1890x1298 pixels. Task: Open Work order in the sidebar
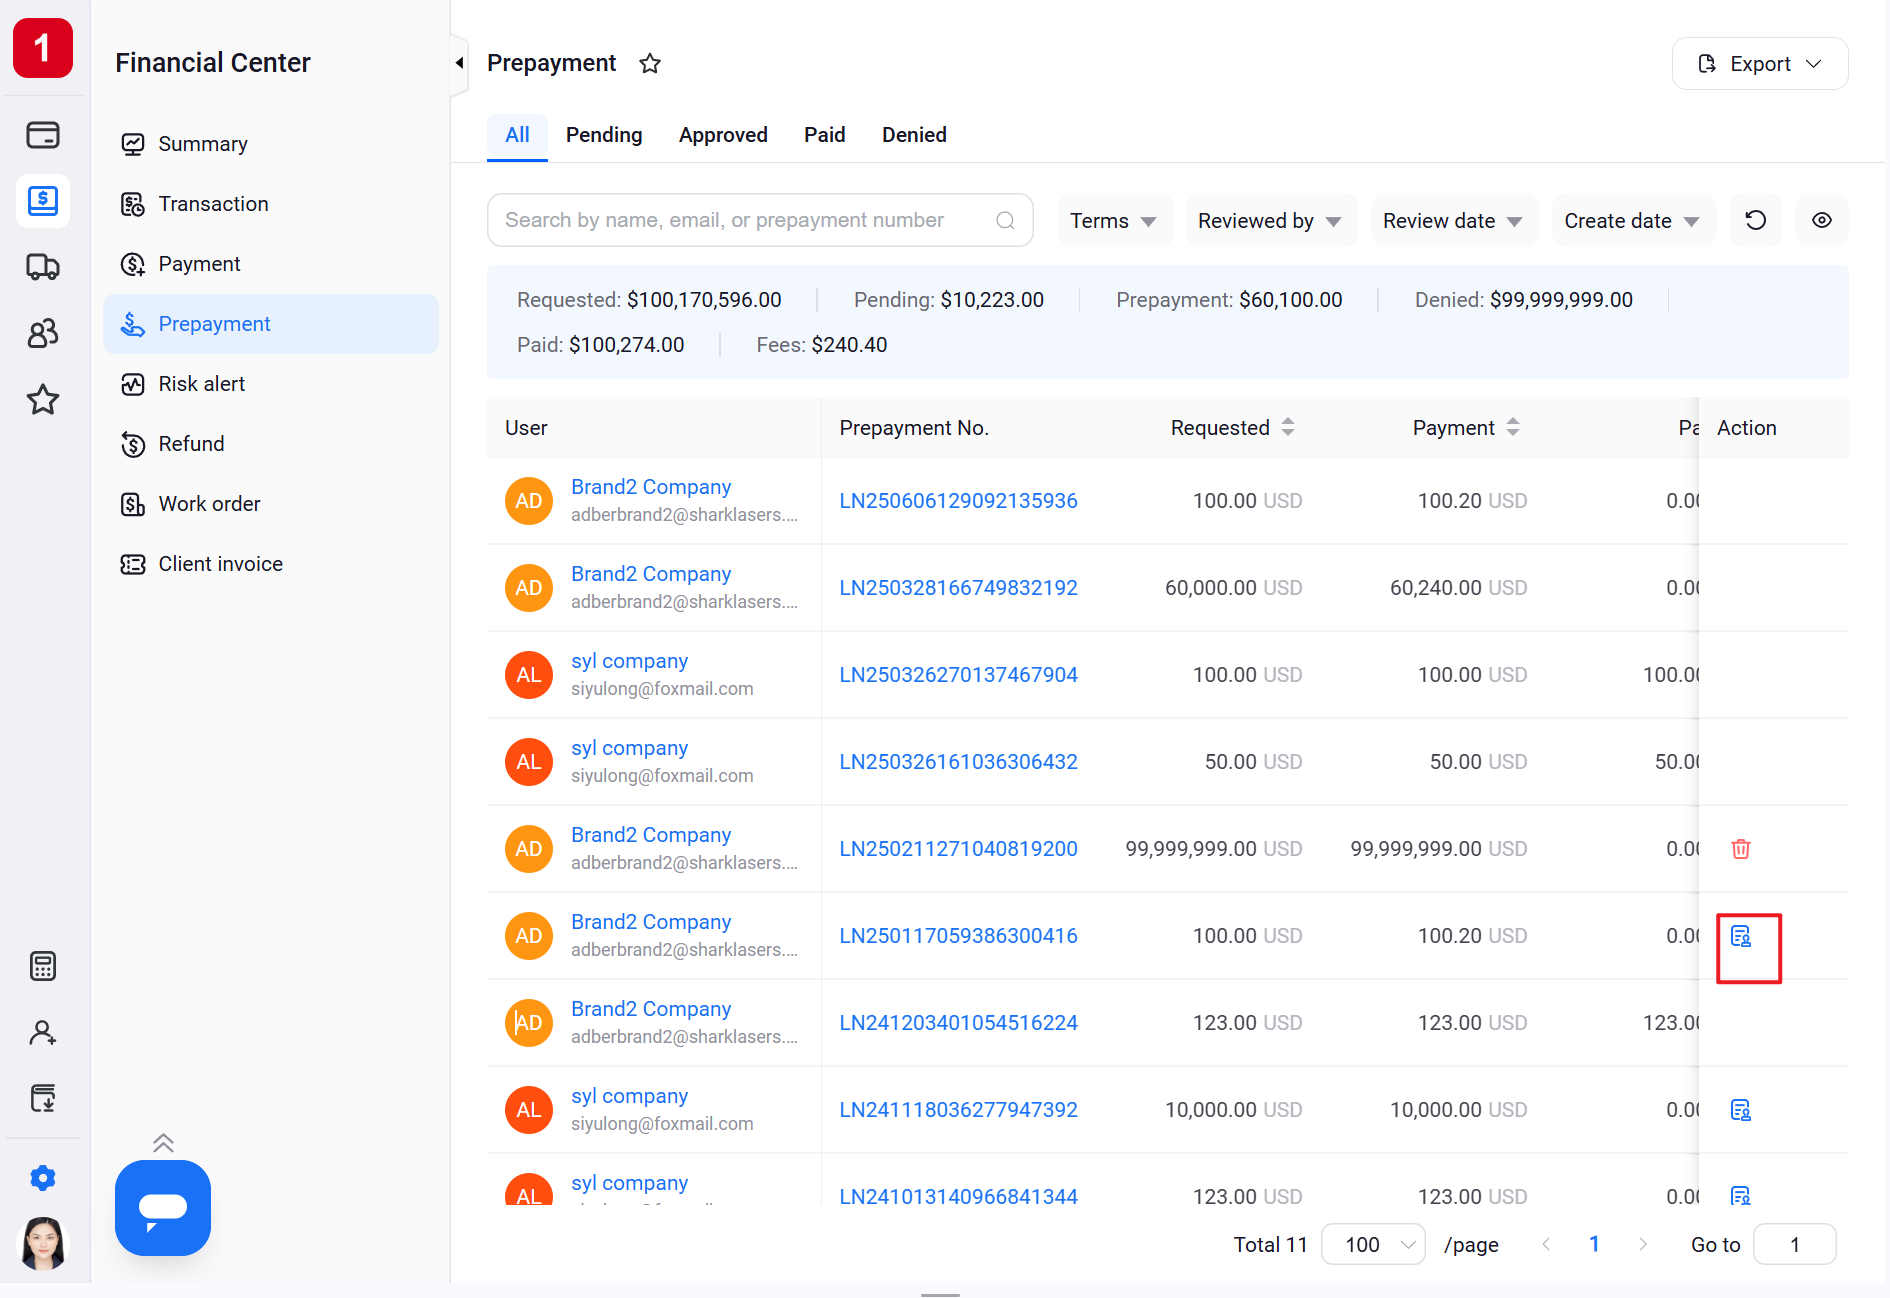click(271, 504)
